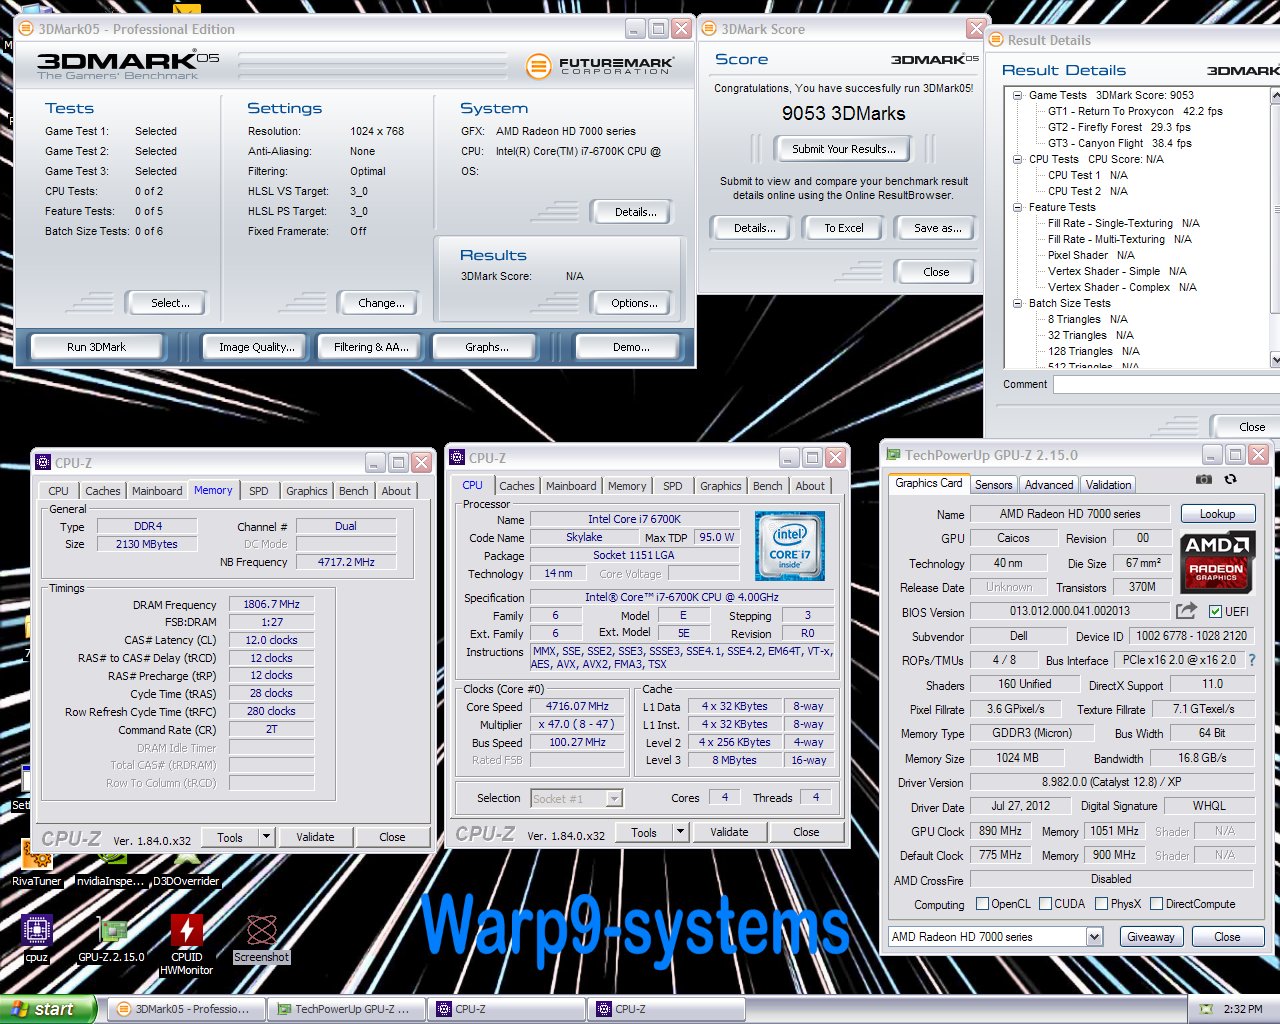Click the Intel Core i7 inside logo
Screen dimensions: 1280x1024
(790, 546)
